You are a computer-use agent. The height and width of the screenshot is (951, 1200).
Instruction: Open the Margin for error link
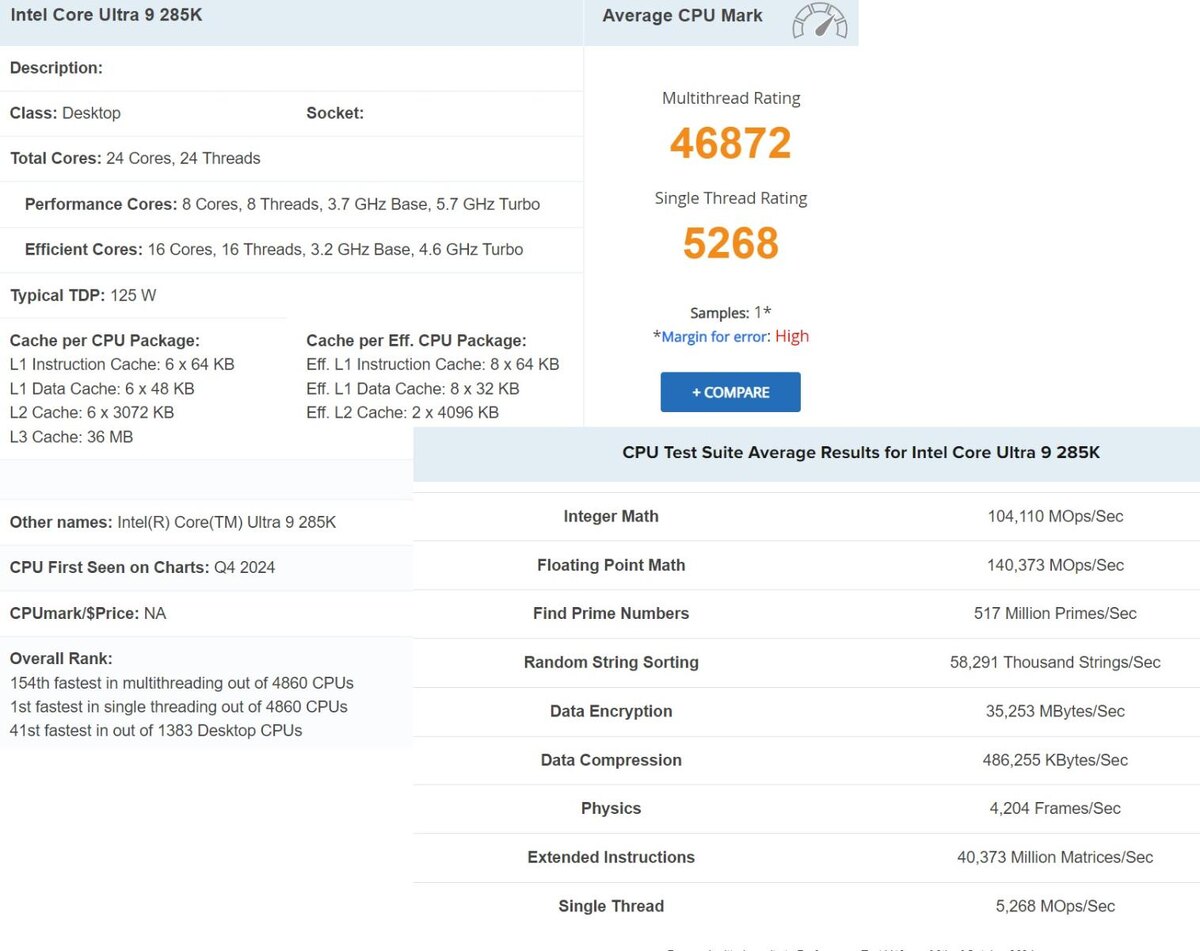click(715, 337)
